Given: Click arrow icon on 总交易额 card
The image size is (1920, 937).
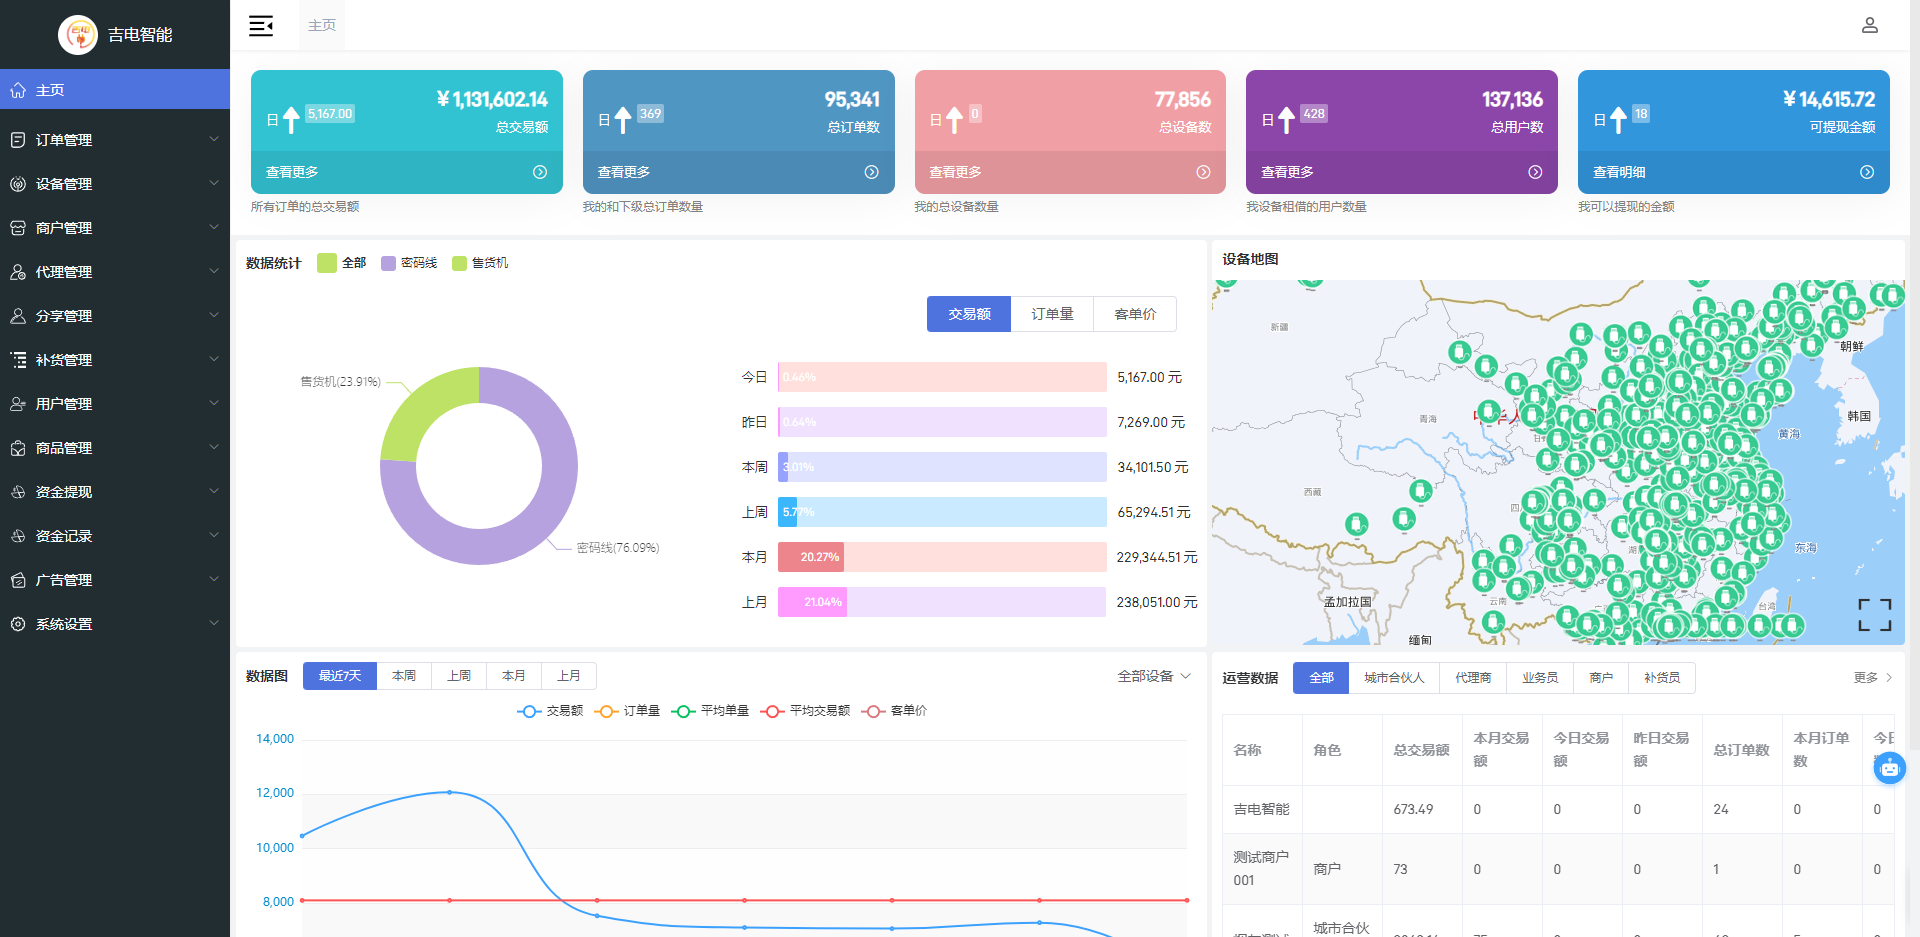Looking at the screenshot, I should point(540,172).
